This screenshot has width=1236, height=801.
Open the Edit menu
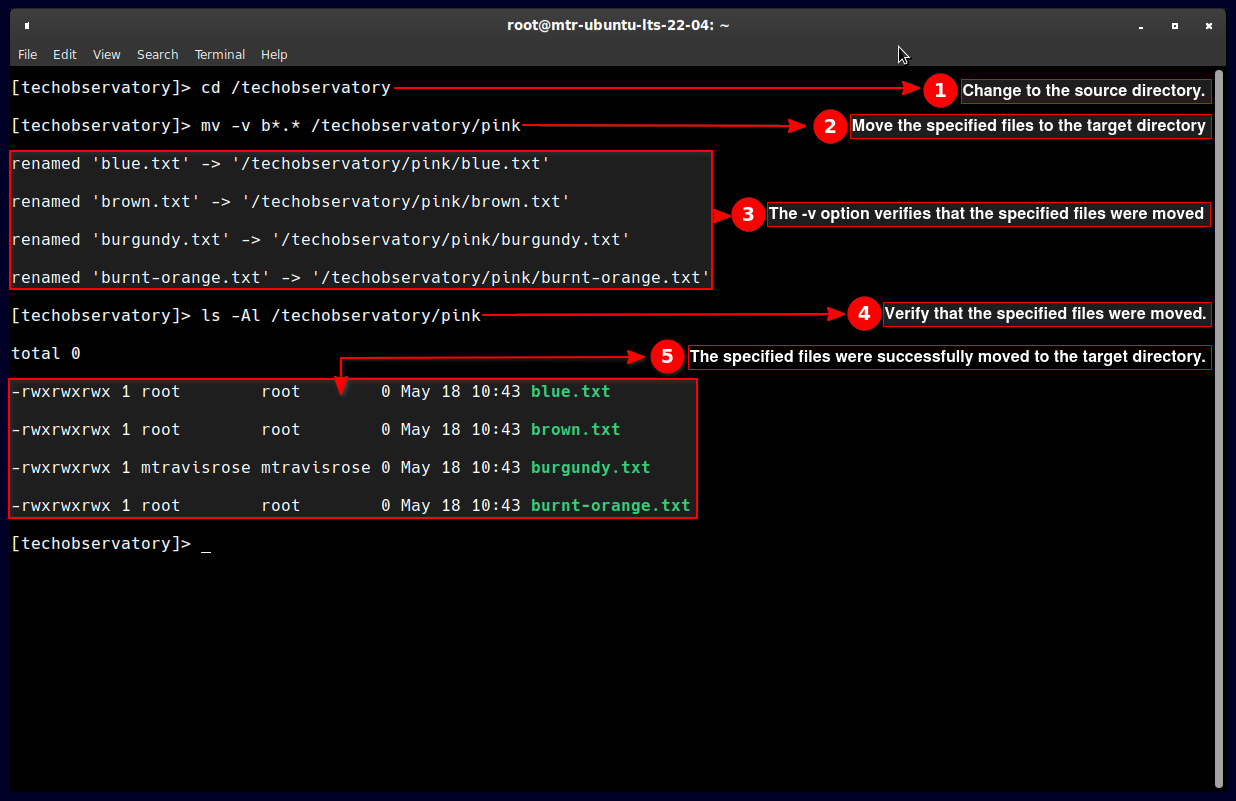pyautogui.click(x=65, y=55)
